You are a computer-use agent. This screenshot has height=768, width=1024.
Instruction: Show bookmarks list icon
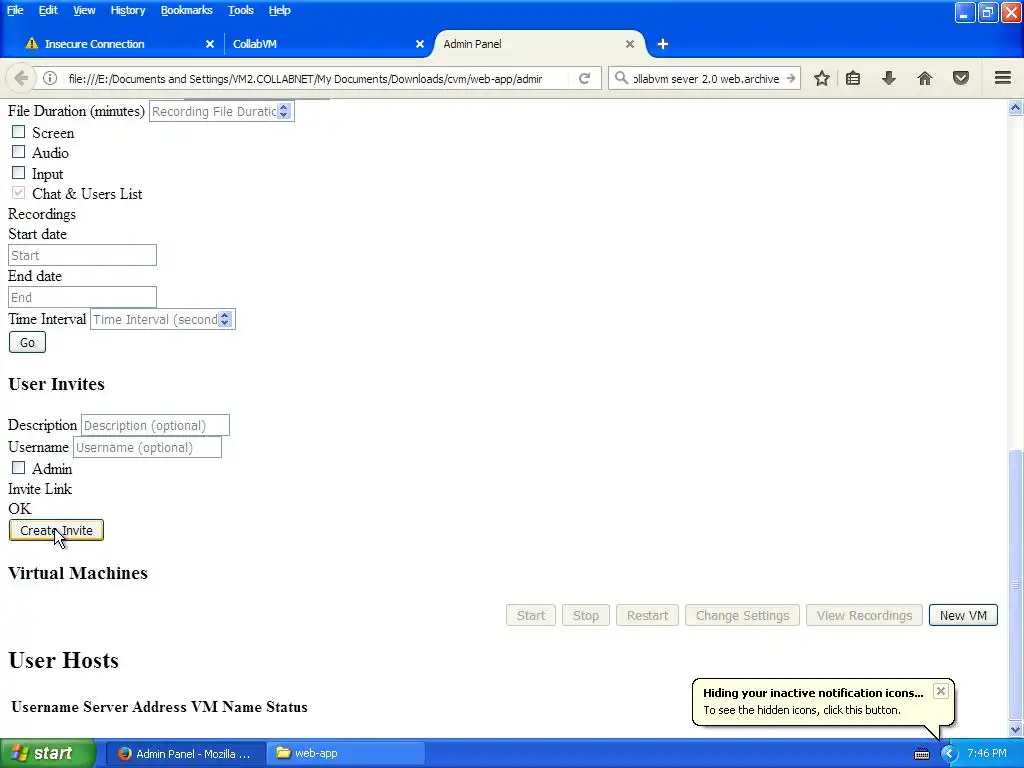(x=853, y=78)
